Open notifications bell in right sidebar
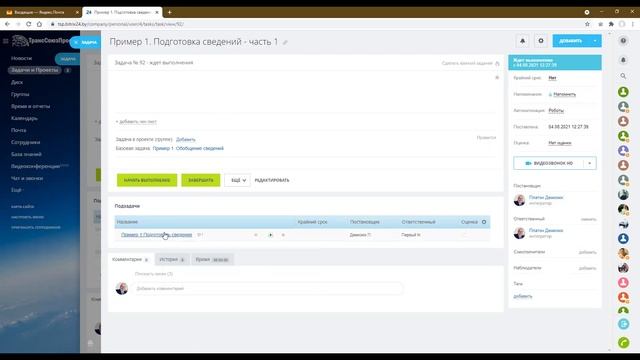Screen dimensions: 640x360 click(623, 60)
